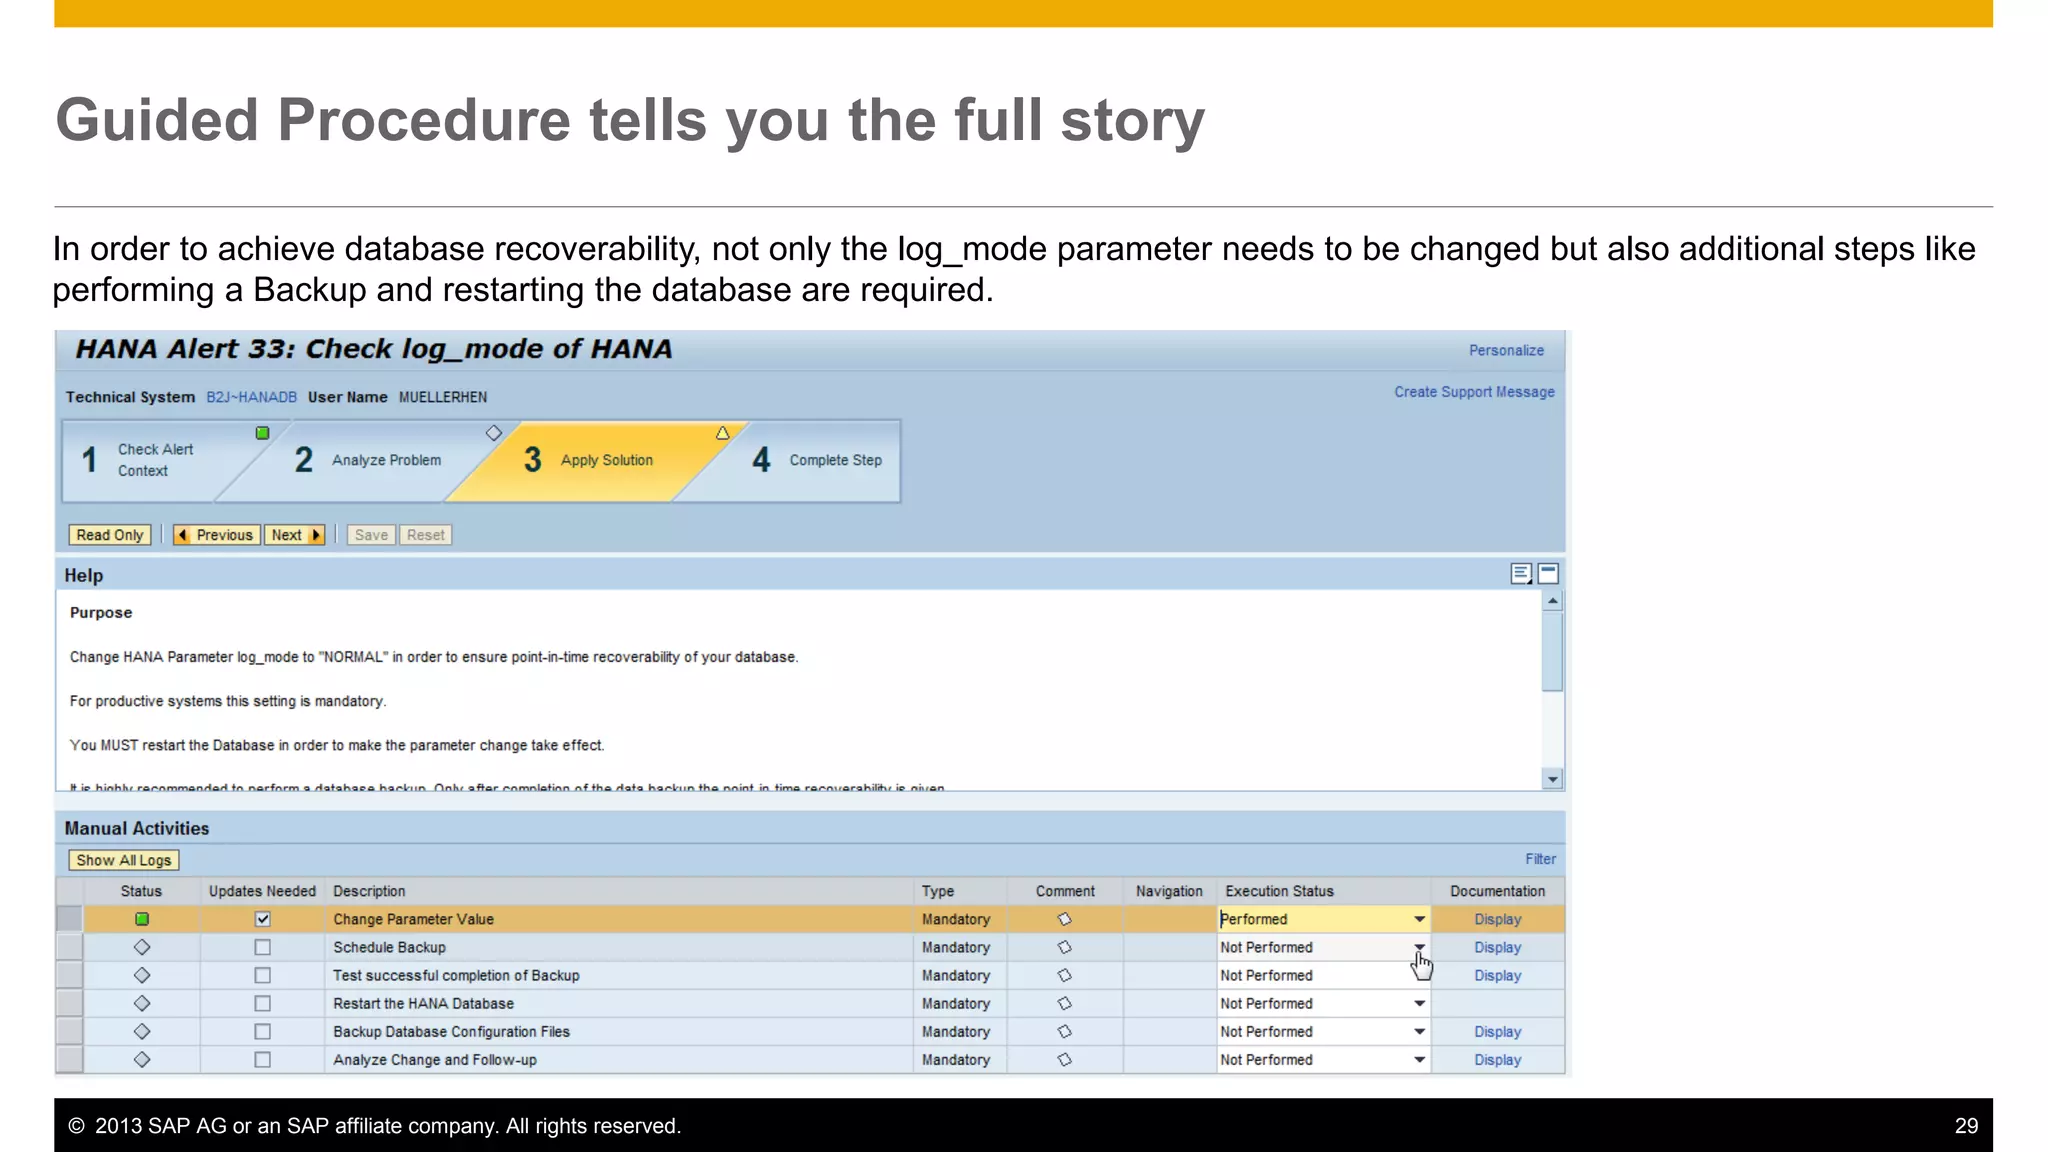2048x1152 pixels.
Task: Click status diamond of Analyze Change and Follow-up row
Action: pyautogui.click(x=142, y=1059)
